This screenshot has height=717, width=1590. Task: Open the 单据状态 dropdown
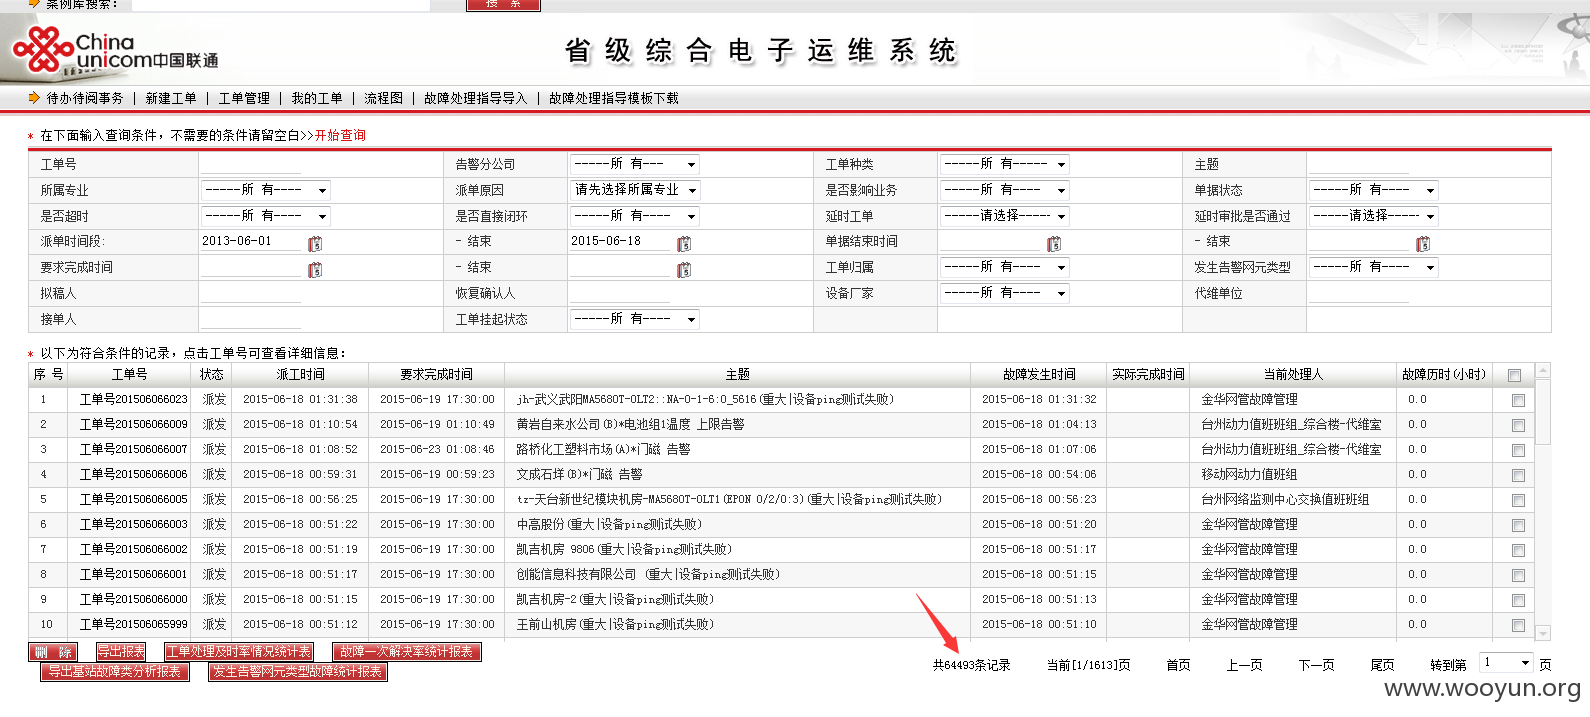[x=1374, y=190]
